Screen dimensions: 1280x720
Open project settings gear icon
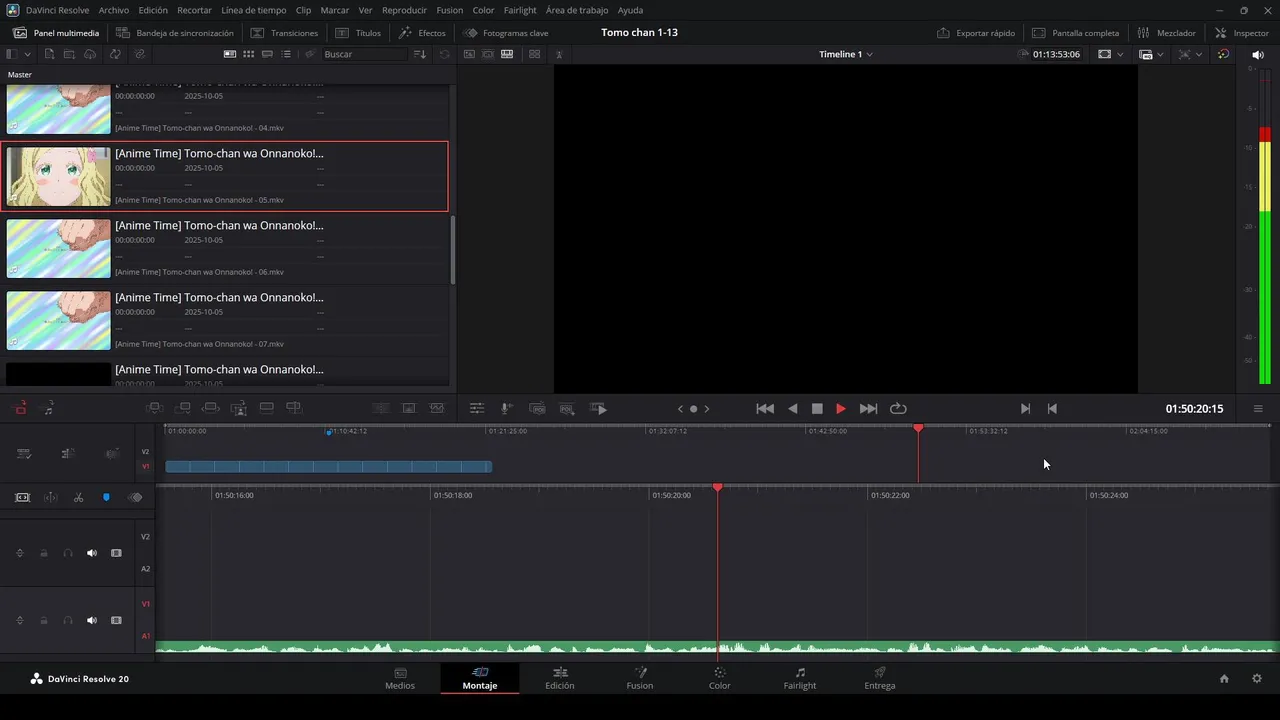tap(1257, 678)
